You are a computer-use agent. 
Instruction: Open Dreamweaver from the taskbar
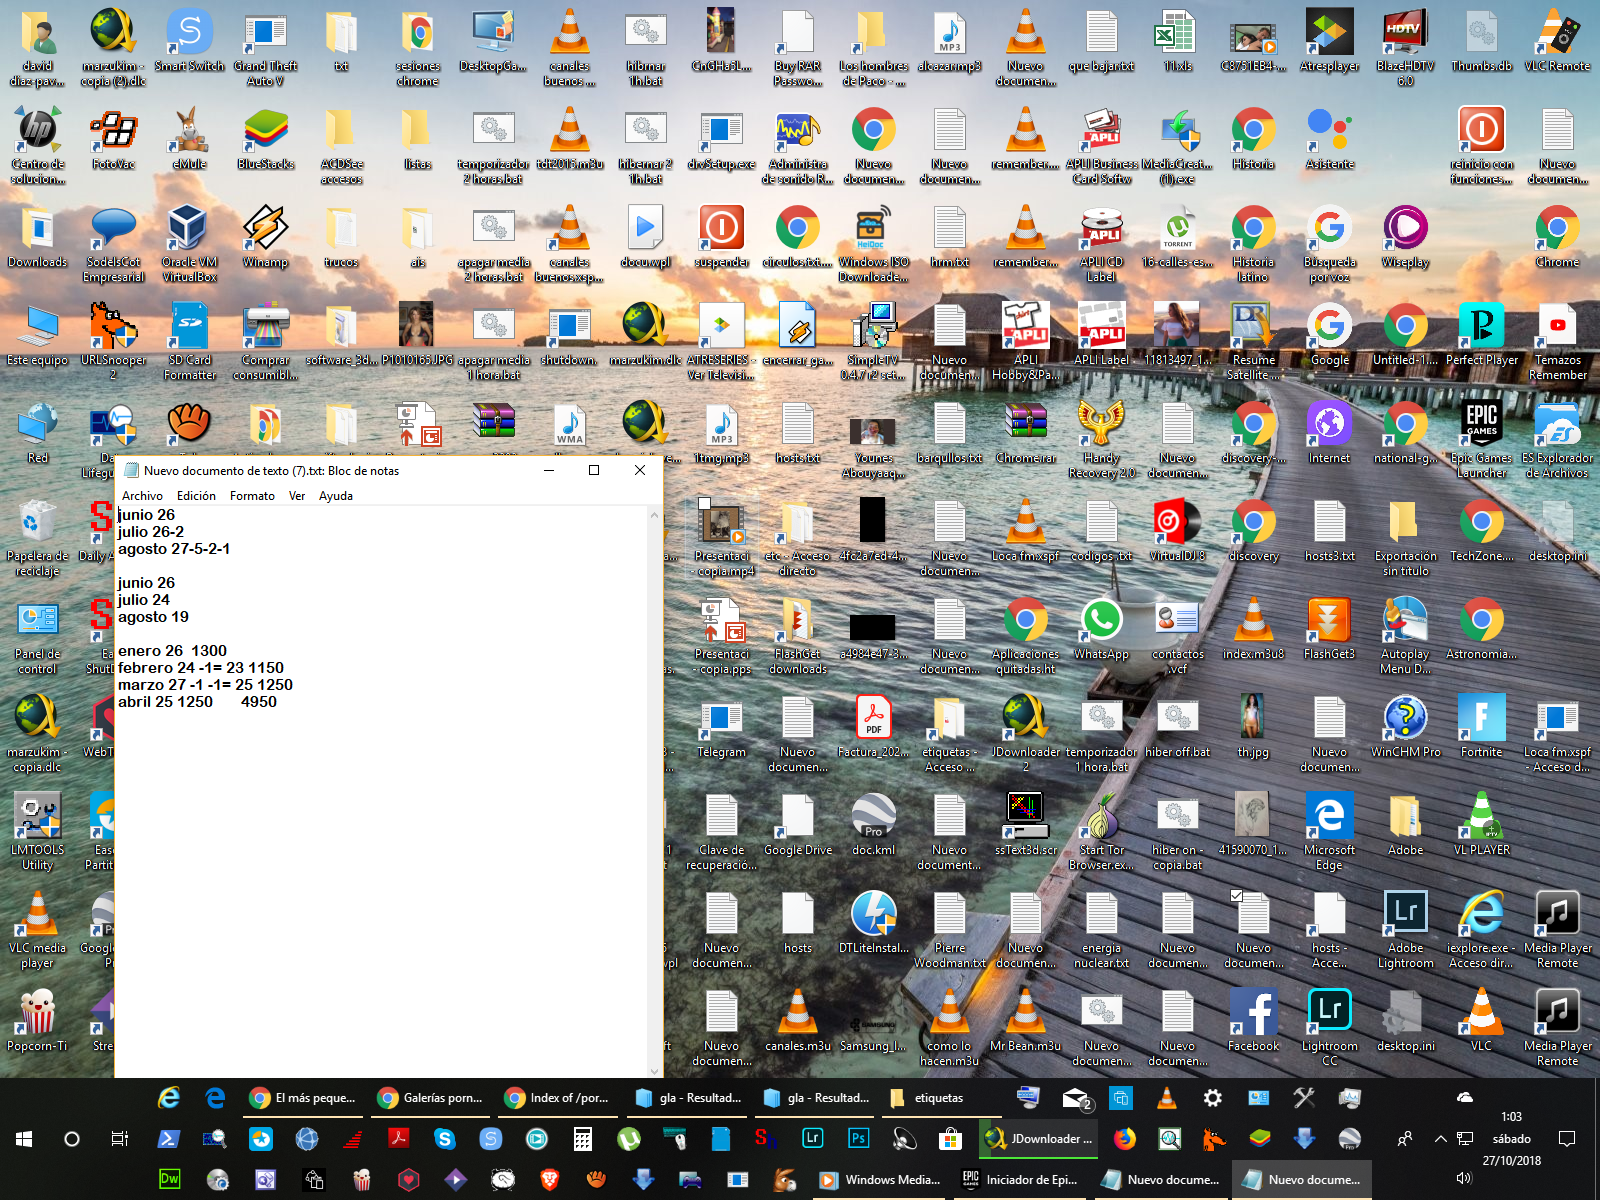point(170,1180)
